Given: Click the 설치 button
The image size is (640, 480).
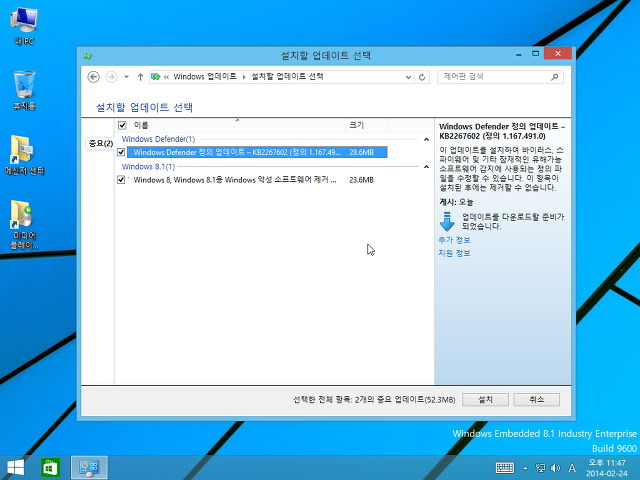Looking at the screenshot, I should coord(485,400).
